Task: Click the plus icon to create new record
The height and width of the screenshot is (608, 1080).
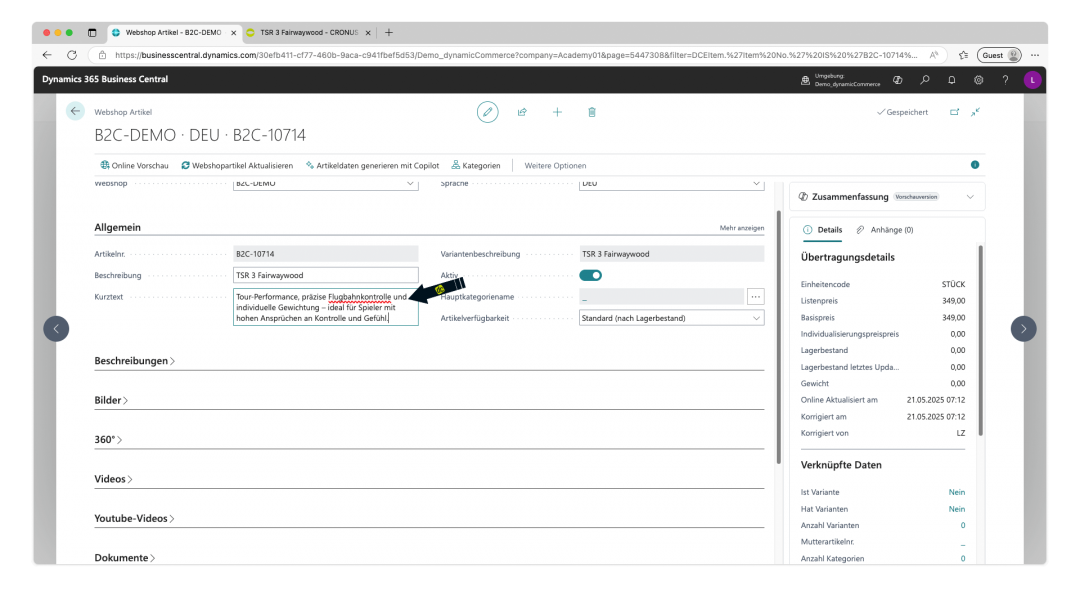Action: click(557, 112)
